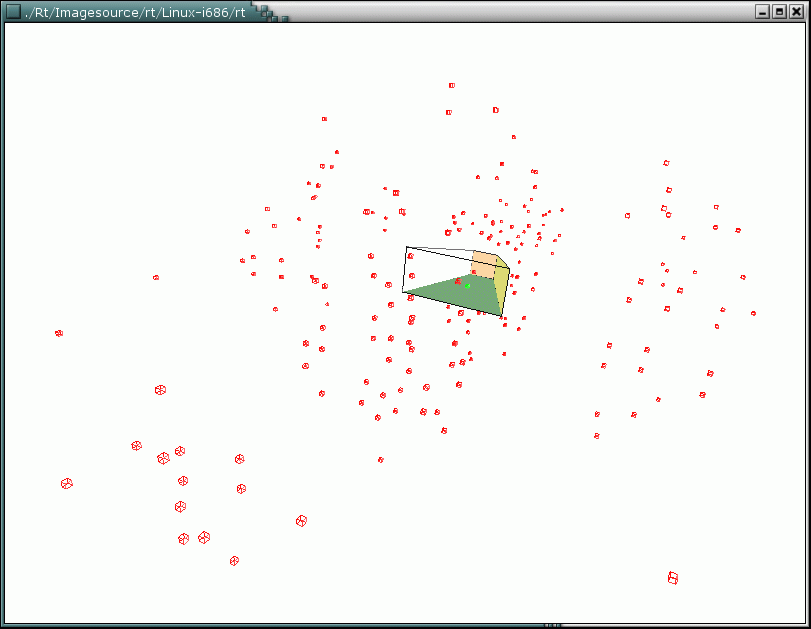Click the front-left bottom corner of the frustum
811x629 pixels.
403,292
